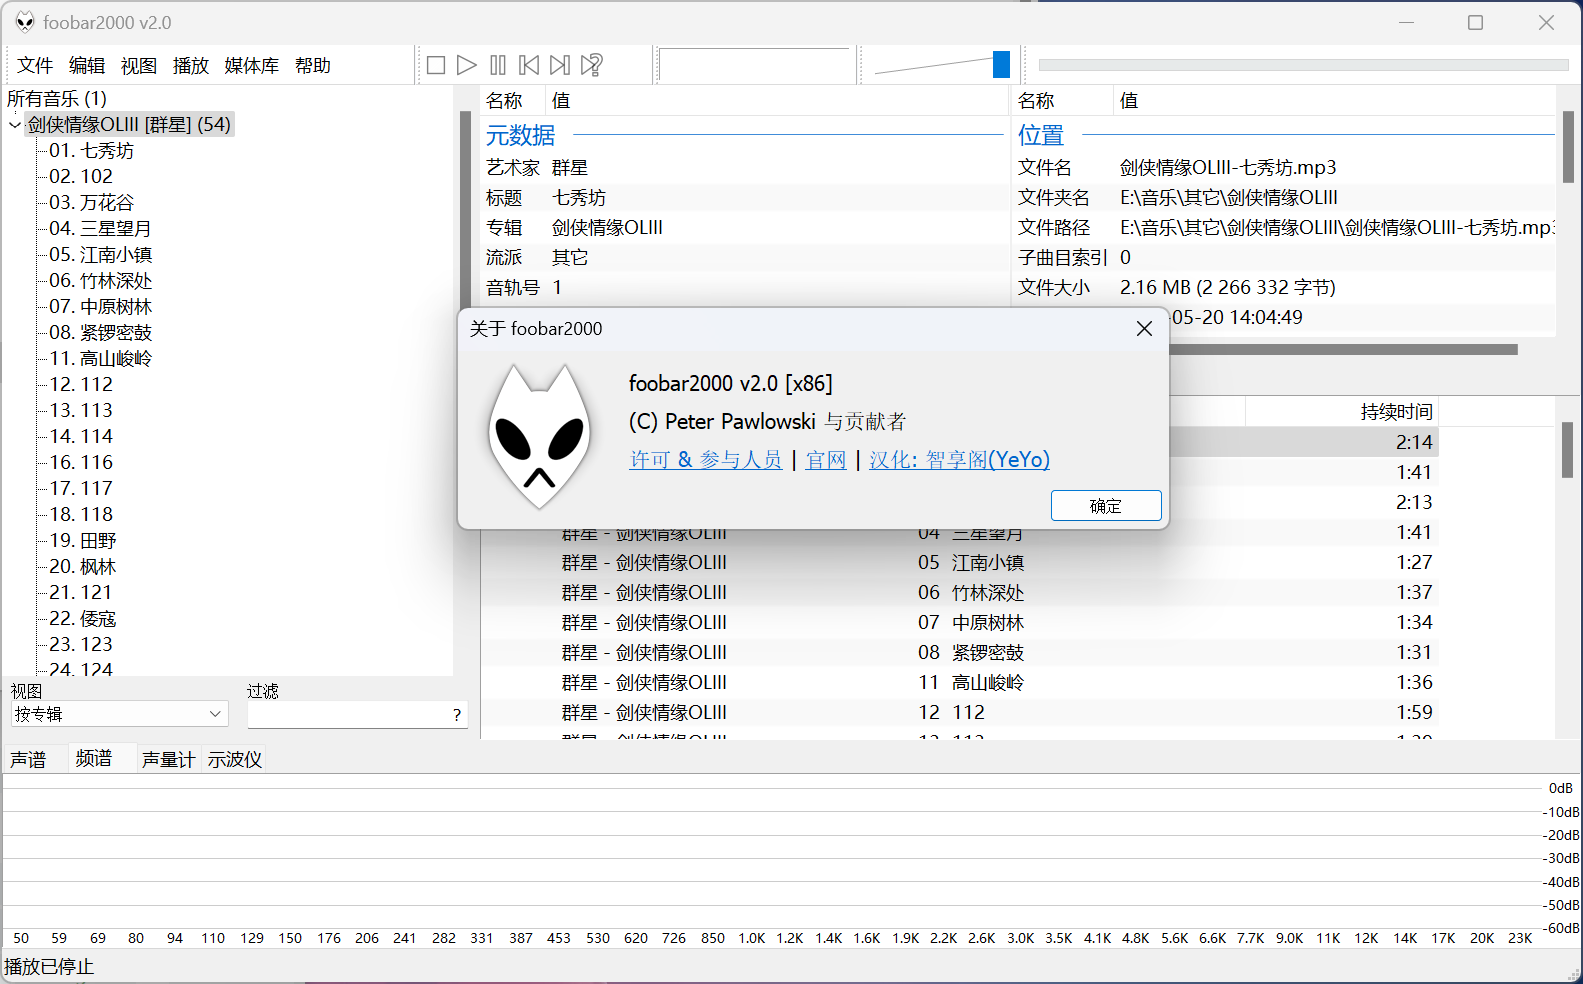Select track 03. 万花谷 in tree

point(91,203)
